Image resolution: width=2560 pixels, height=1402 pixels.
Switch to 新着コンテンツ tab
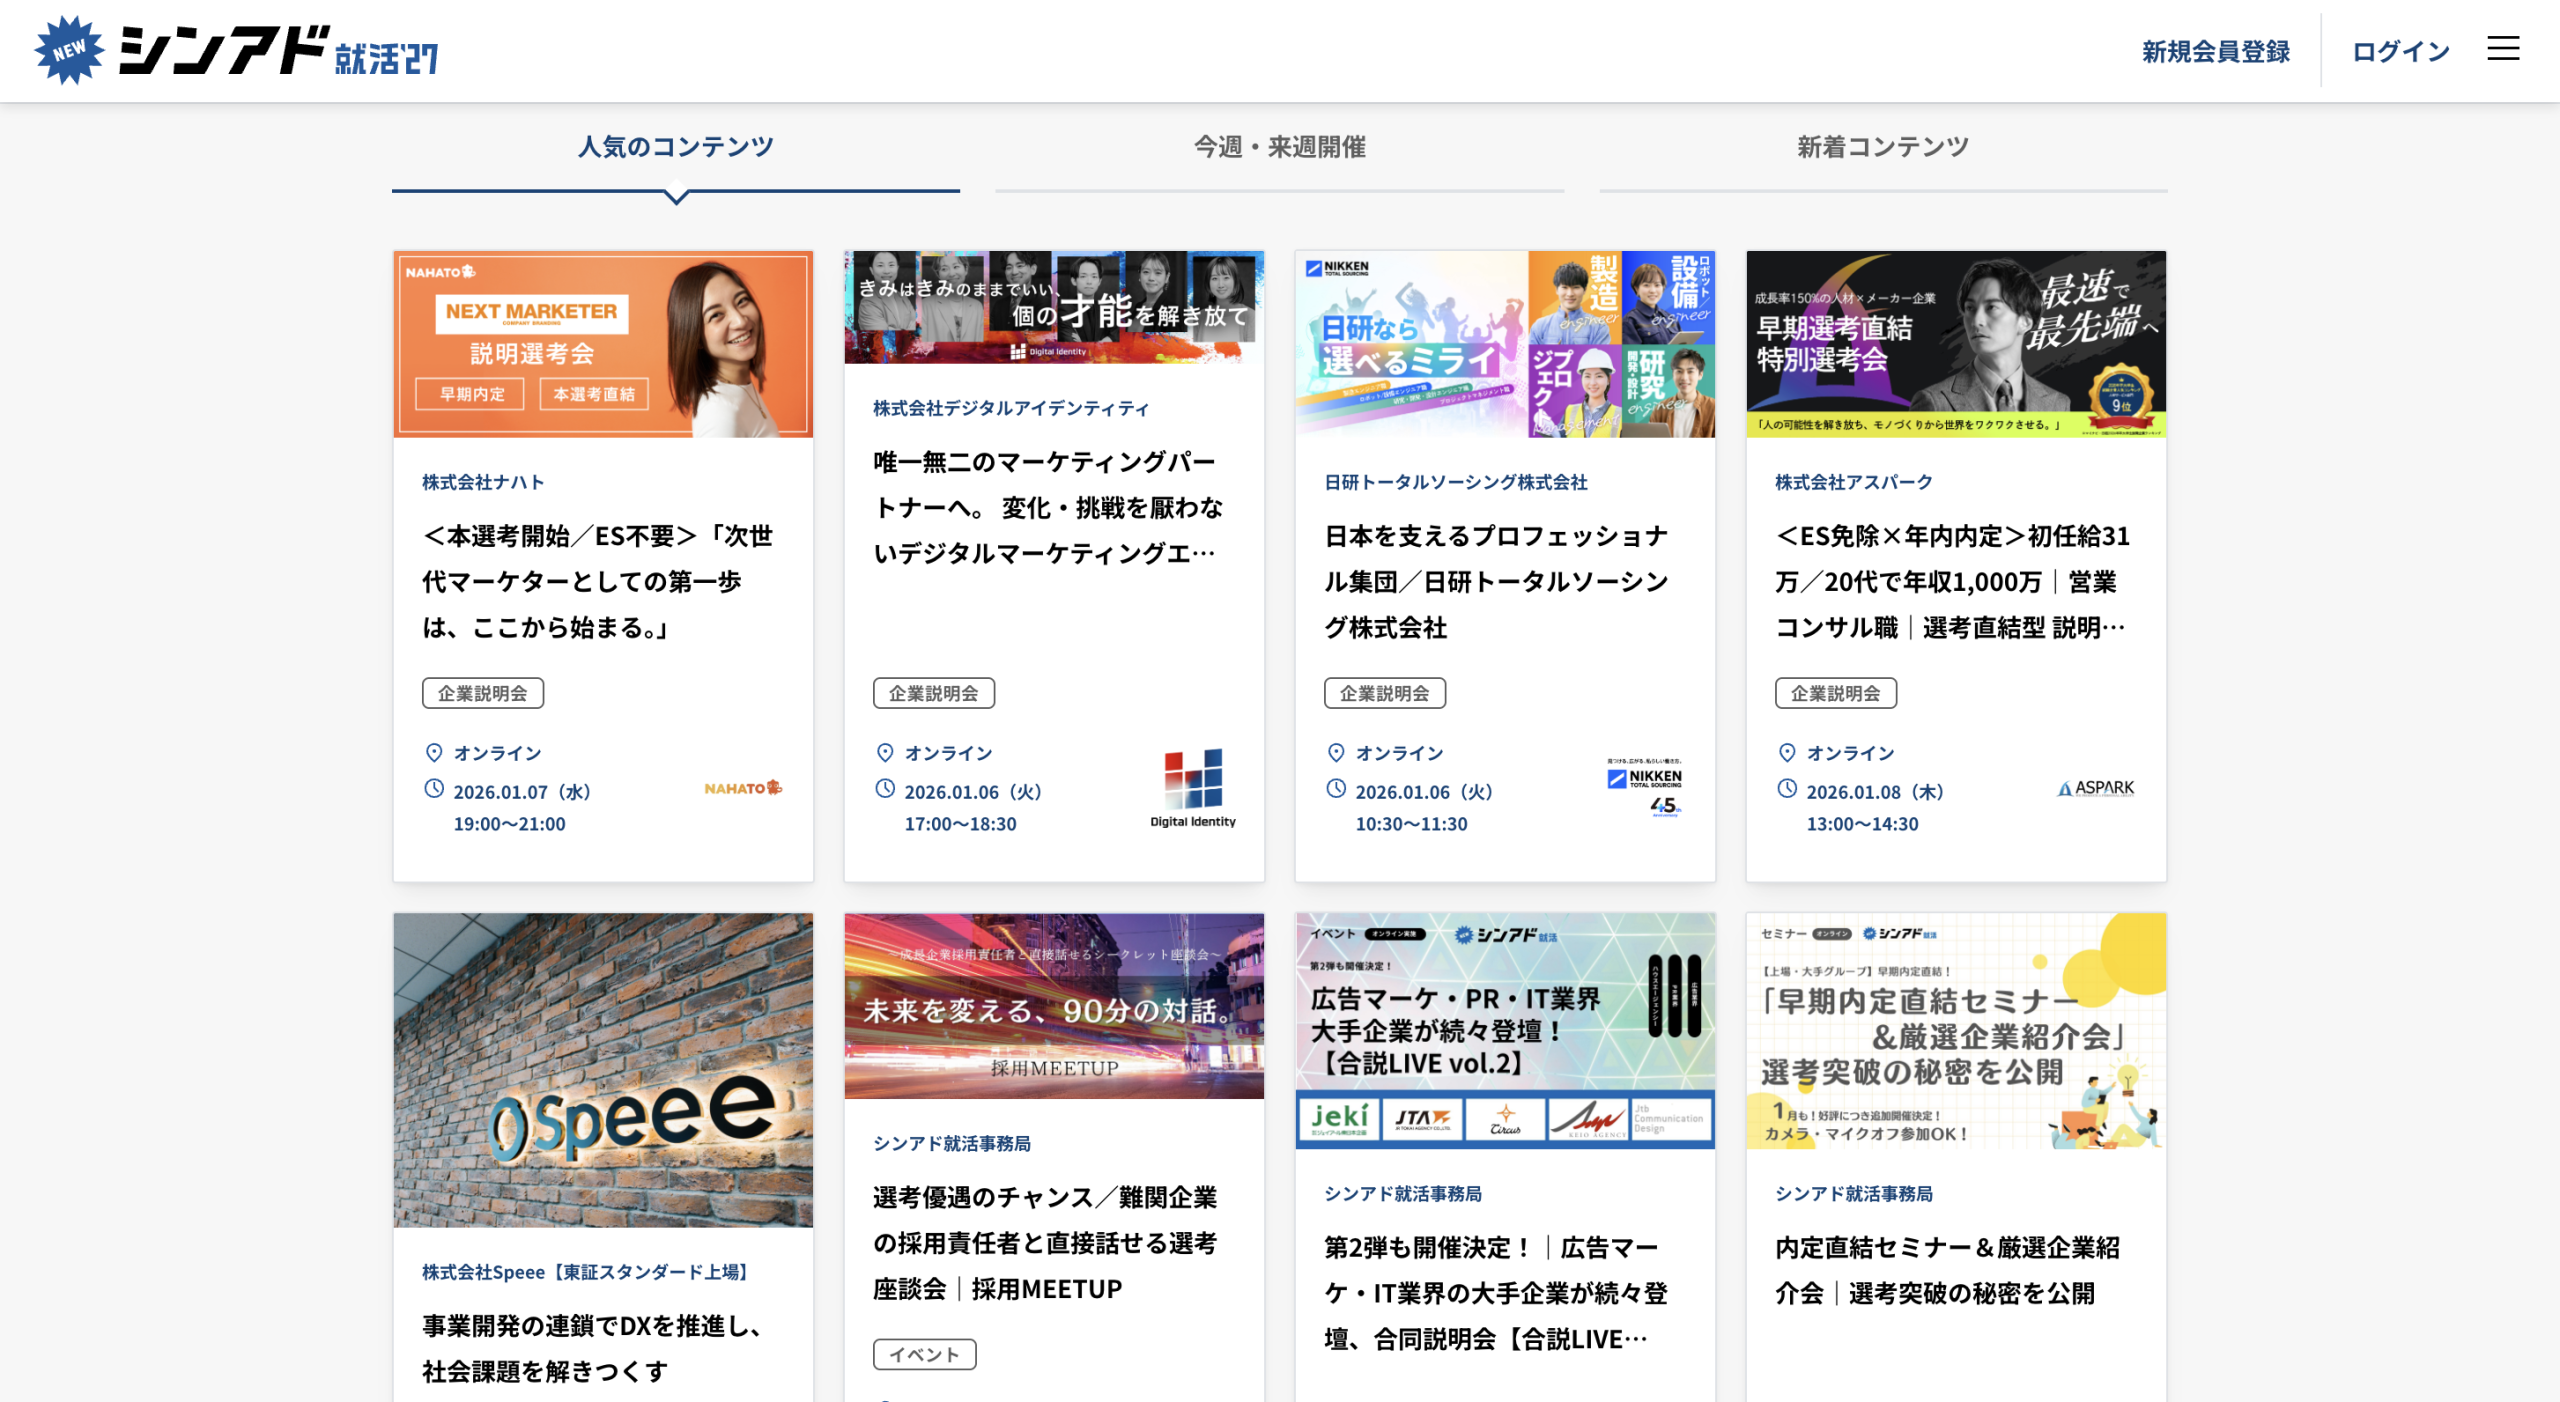click(1882, 148)
